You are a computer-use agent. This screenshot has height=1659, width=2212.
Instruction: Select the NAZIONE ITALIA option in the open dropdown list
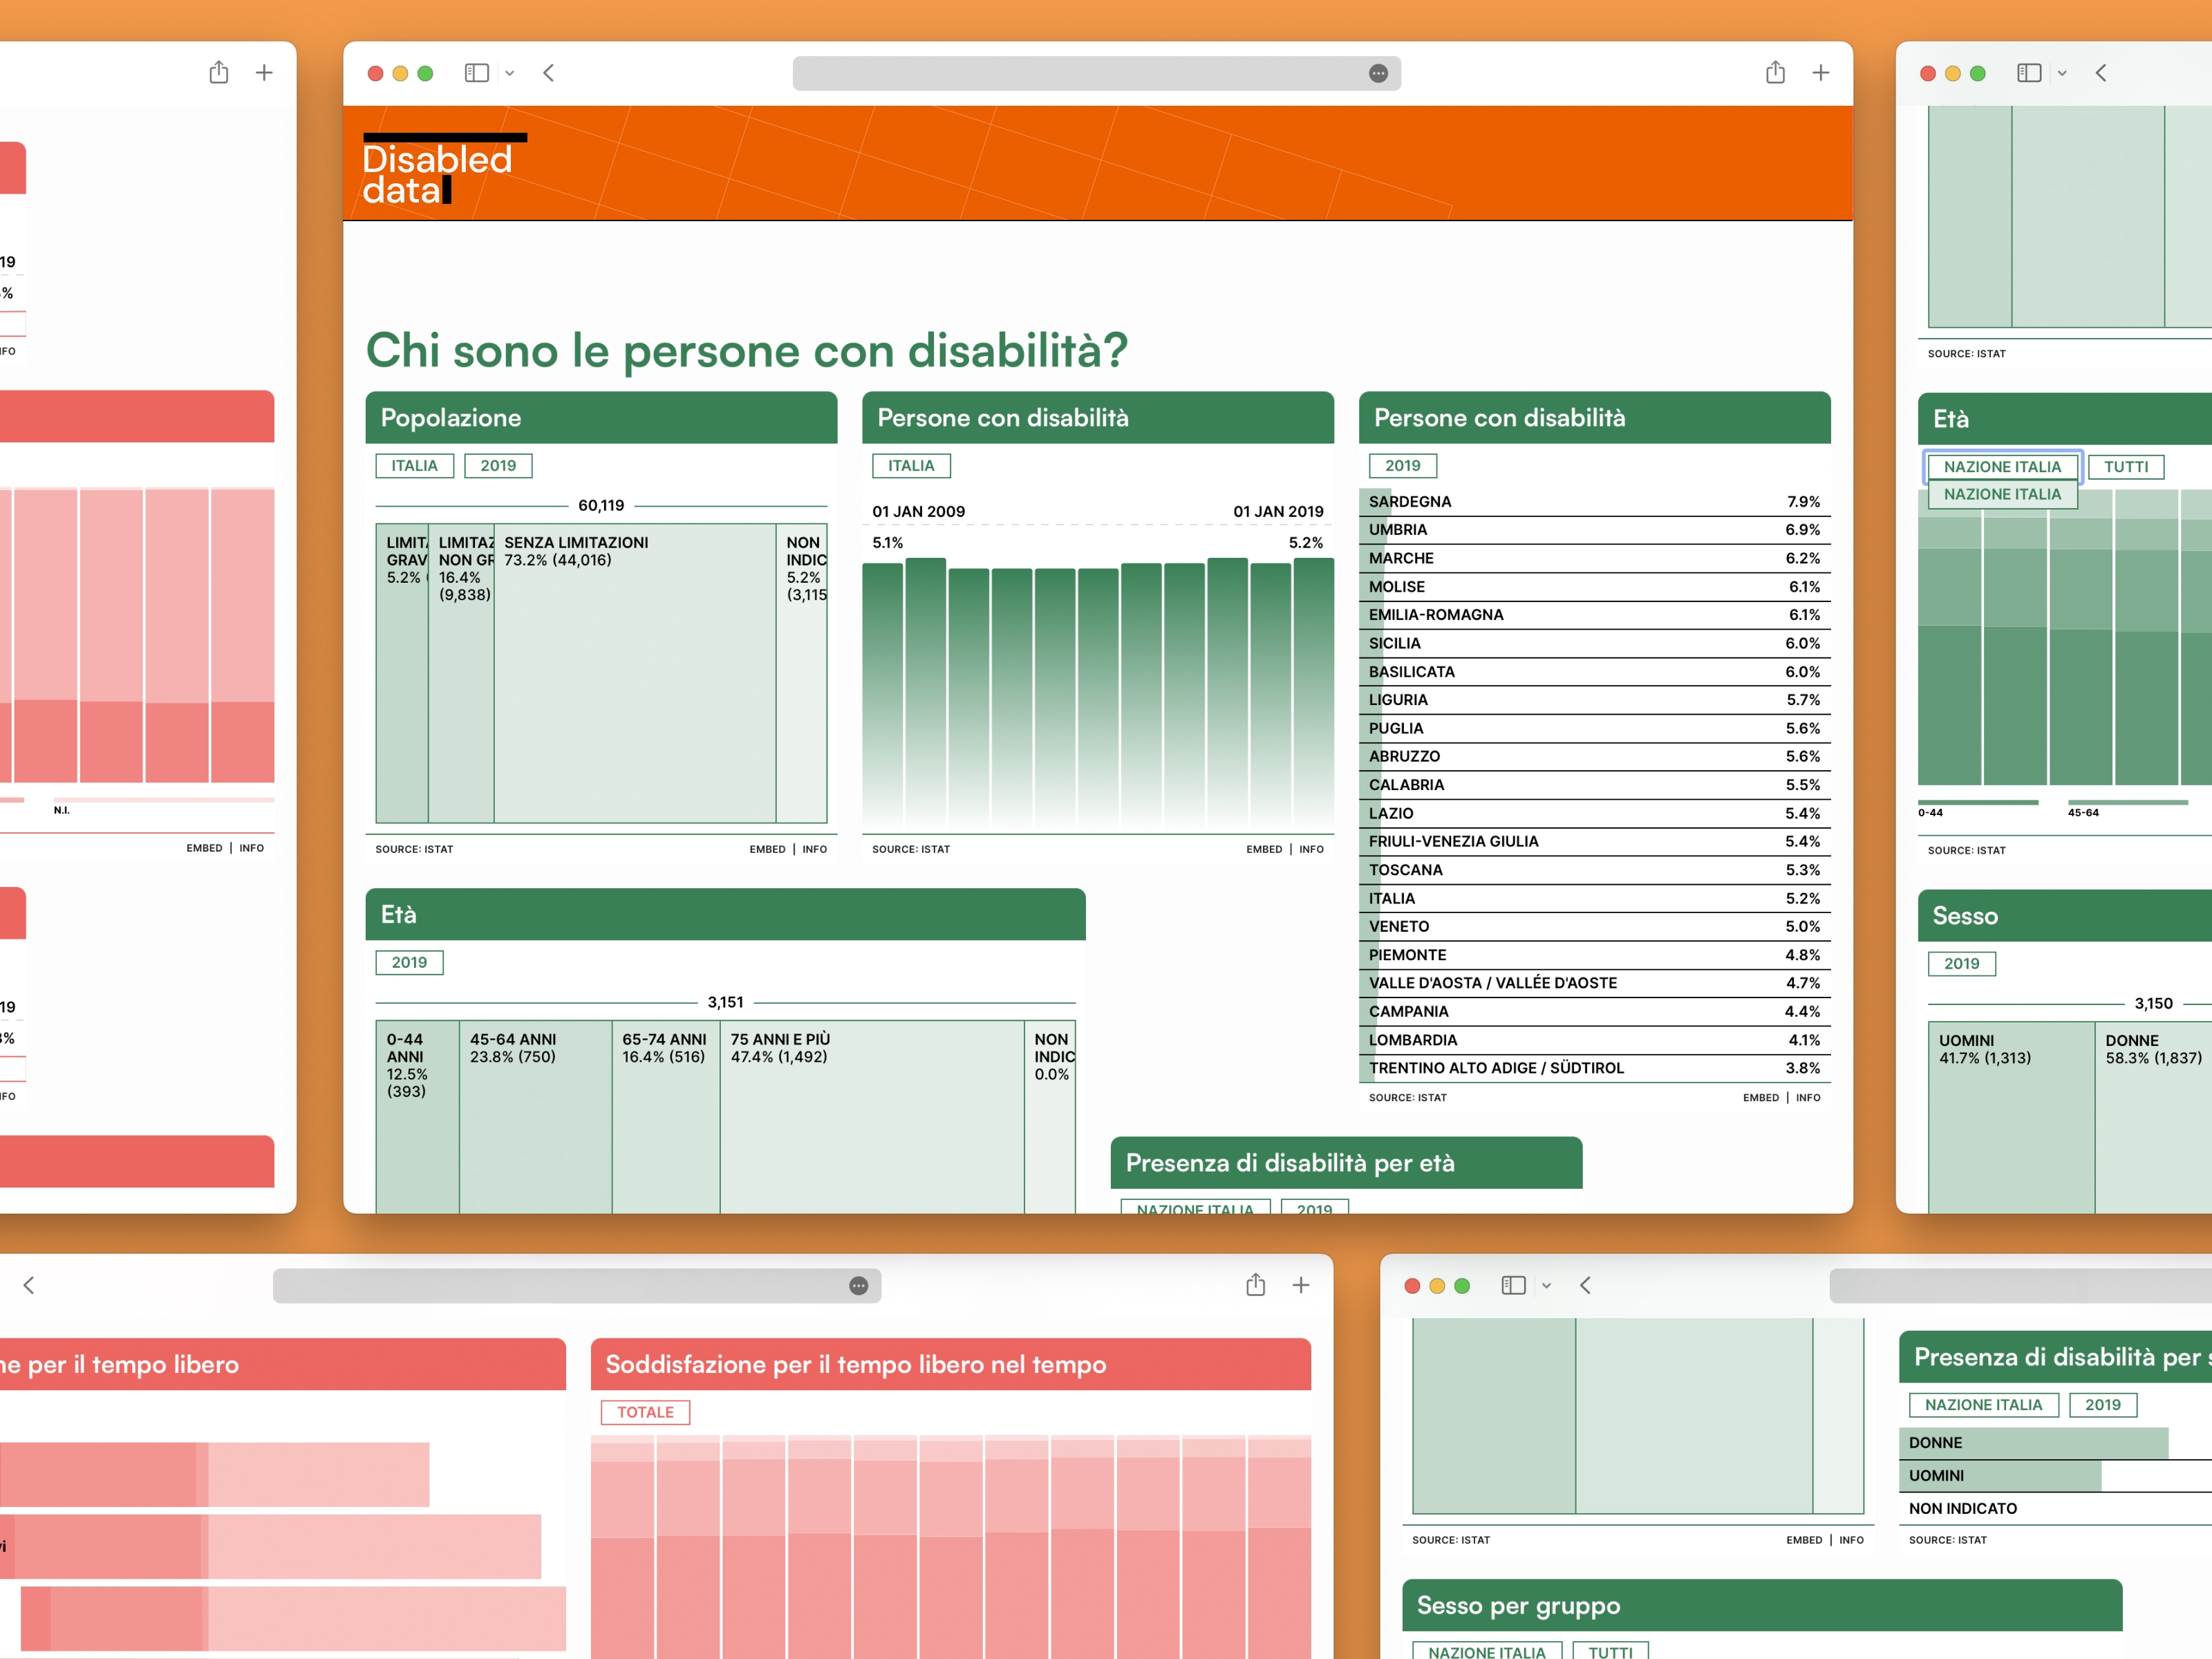(2002, 495)
